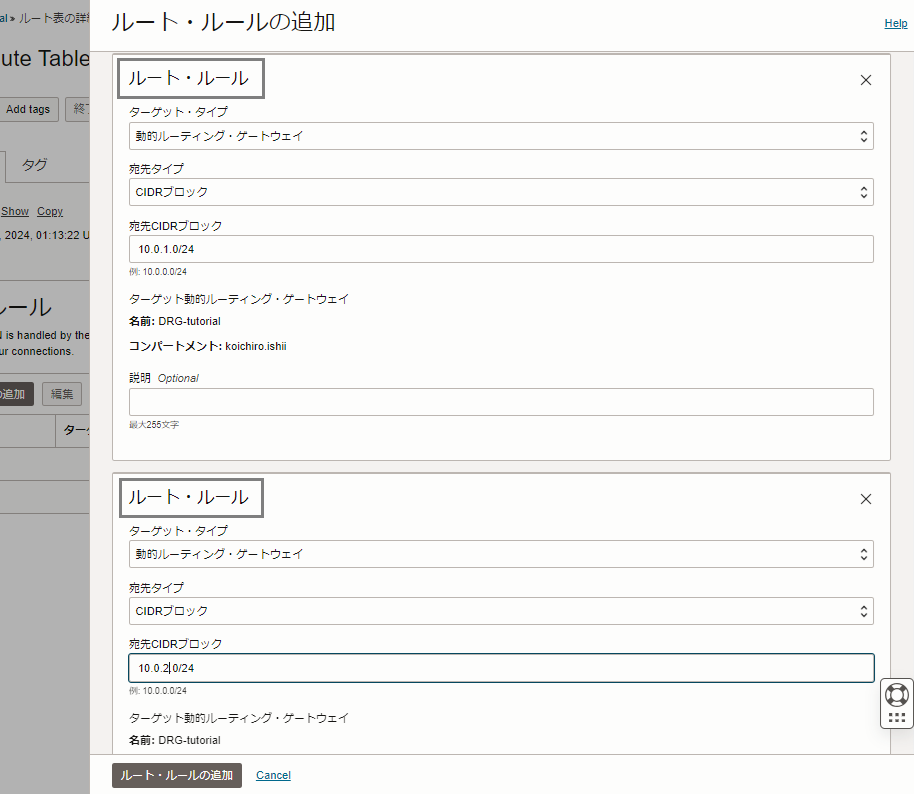The height and width of the screenshot is (794, 914).
Task: Open the Oracle support life-ring widget
Action: (x=895, y=695)
